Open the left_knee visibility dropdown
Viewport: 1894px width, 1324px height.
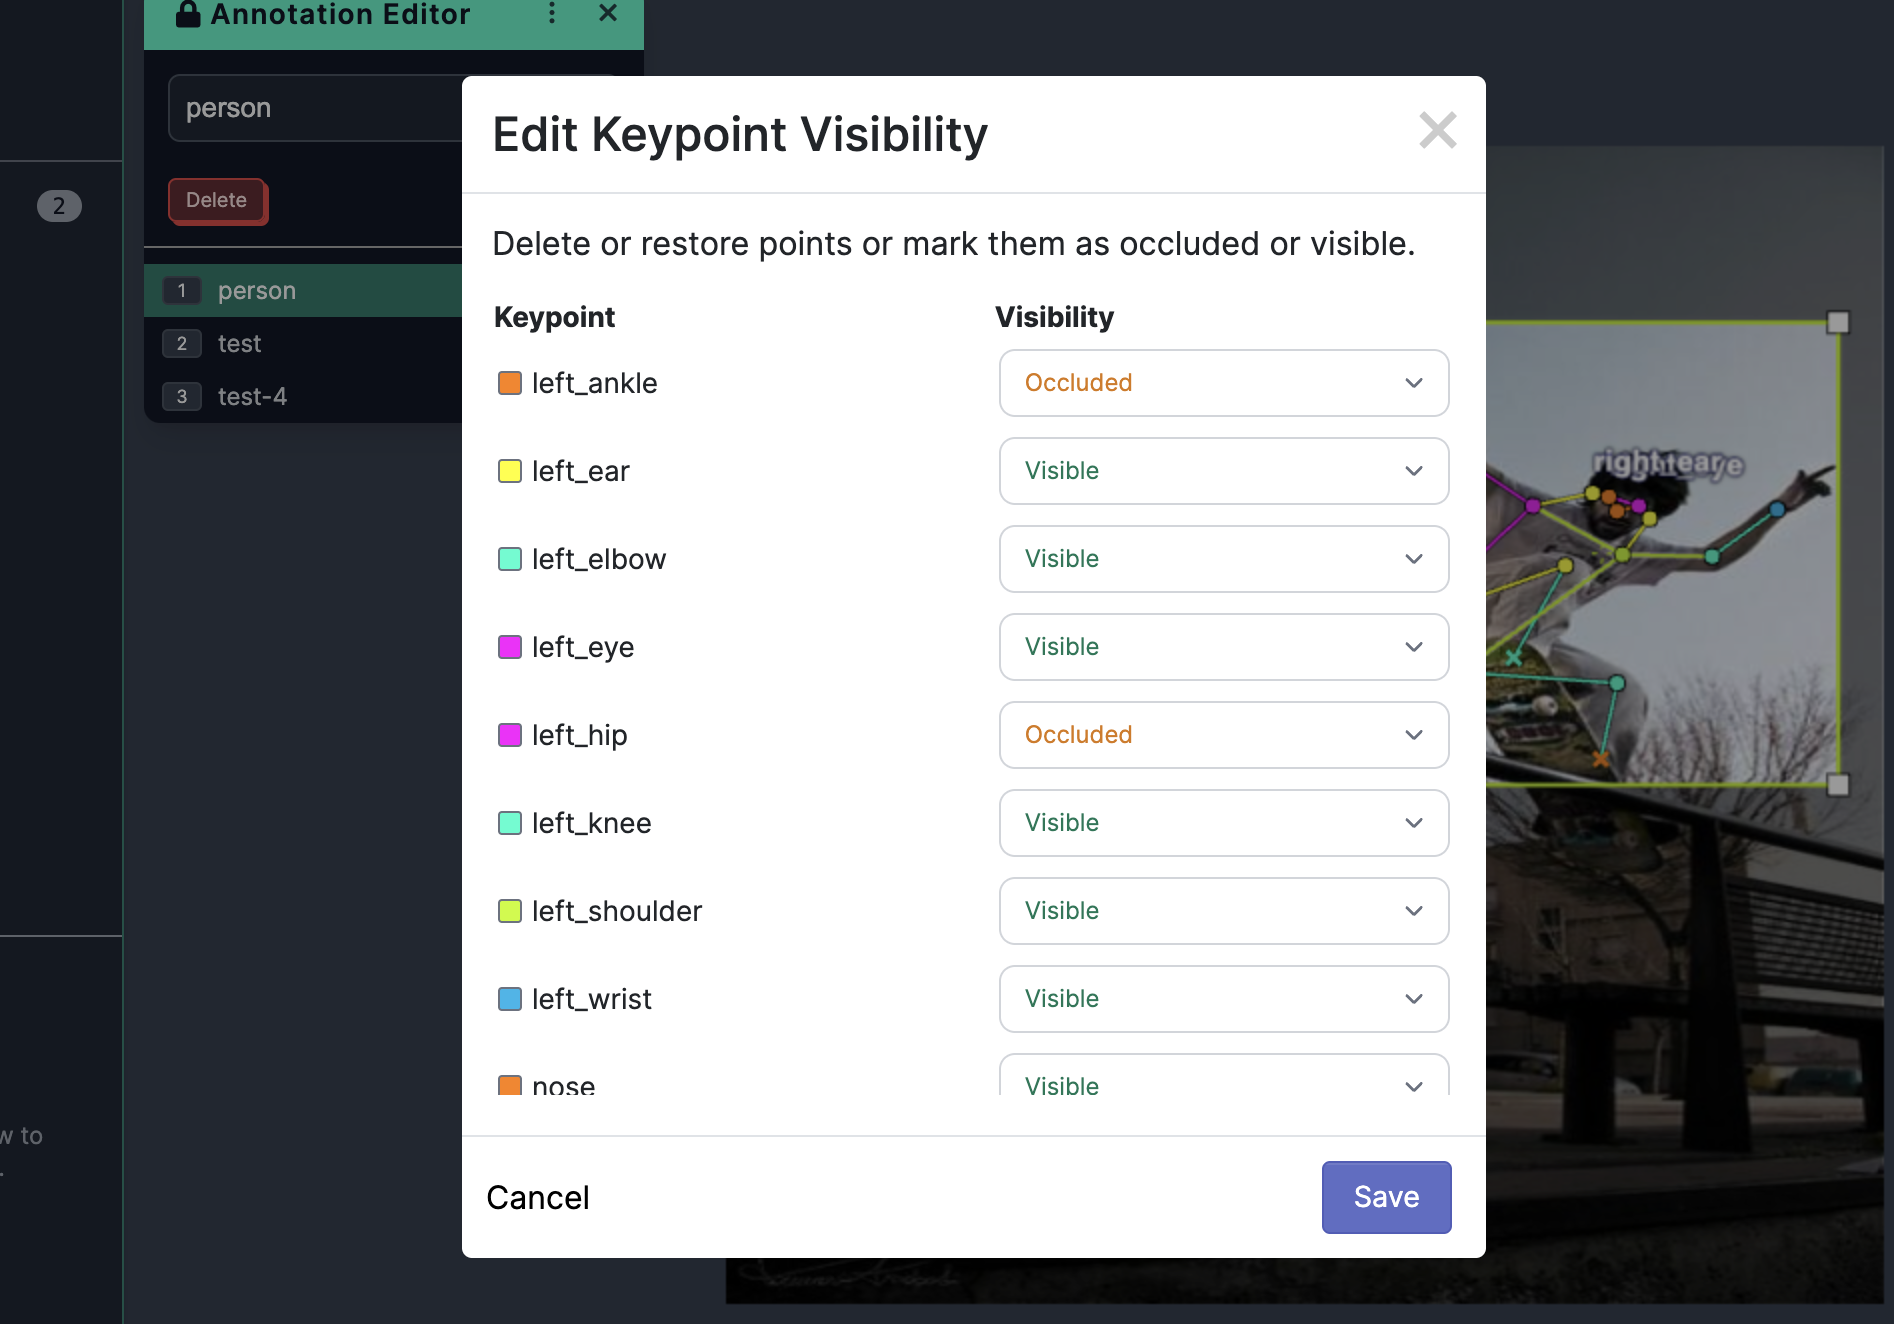(x=1223, y=823)
